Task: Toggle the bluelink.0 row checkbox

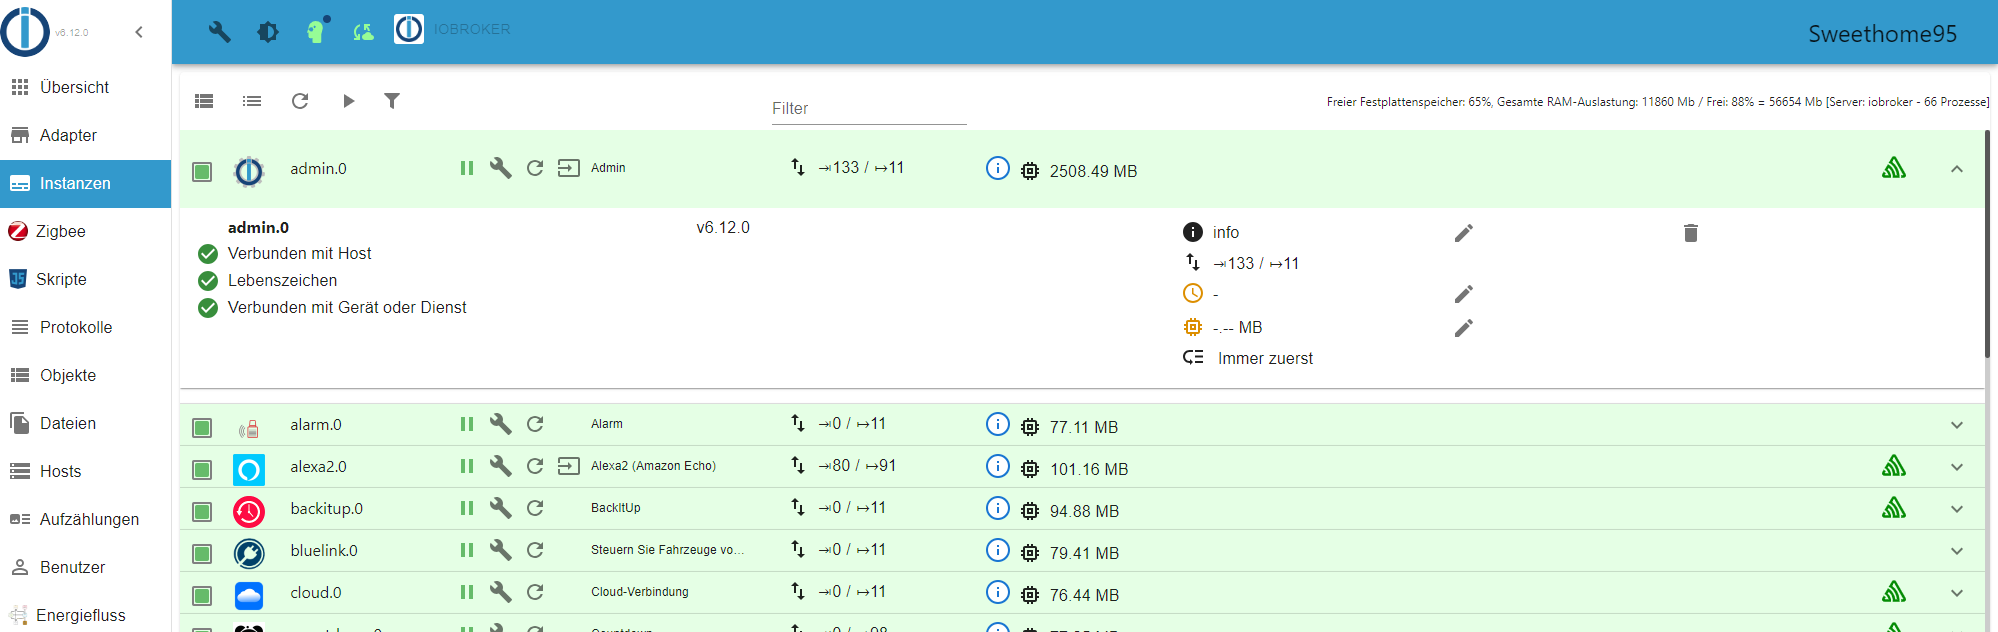Action: click(x=202, y=554)
